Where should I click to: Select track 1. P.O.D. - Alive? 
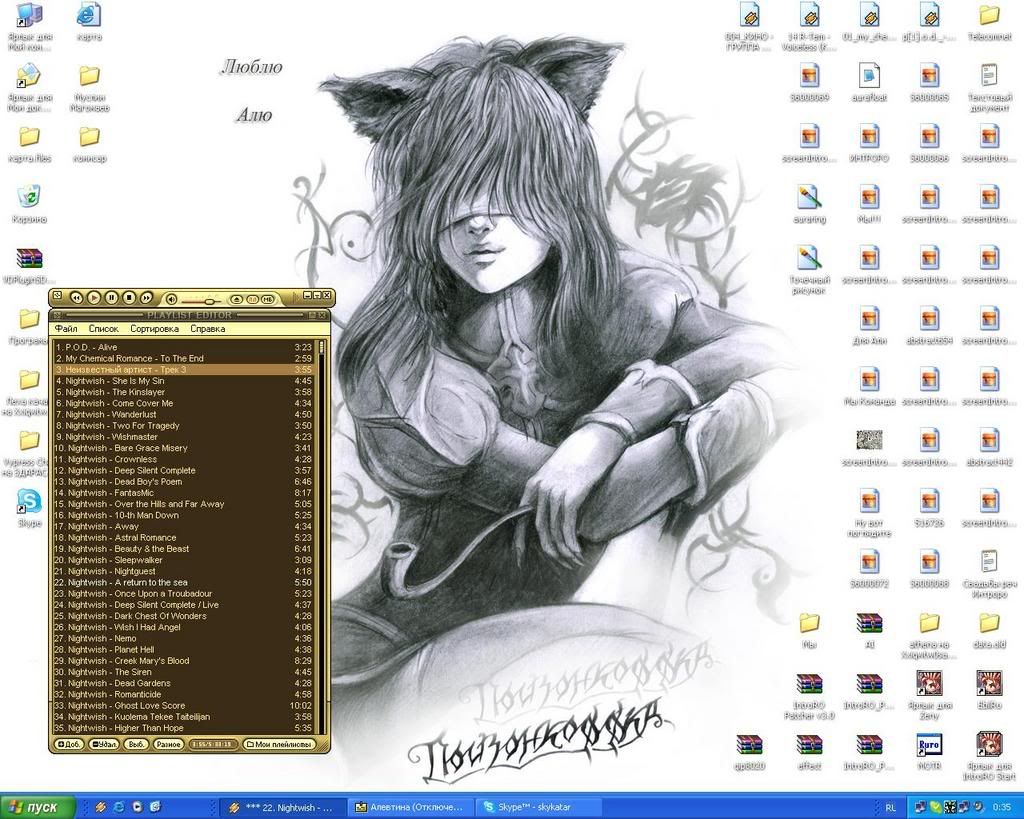click(184, 347)
